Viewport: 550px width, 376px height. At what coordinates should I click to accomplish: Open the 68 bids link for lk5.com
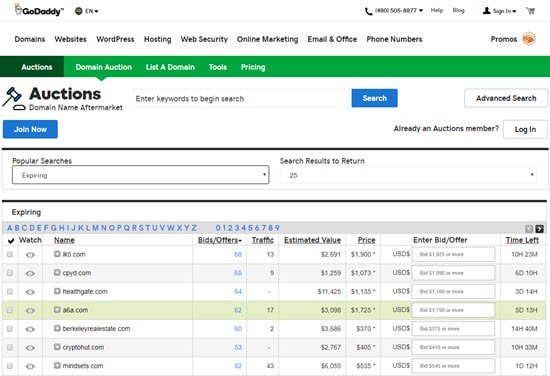[x=238, y=254]
